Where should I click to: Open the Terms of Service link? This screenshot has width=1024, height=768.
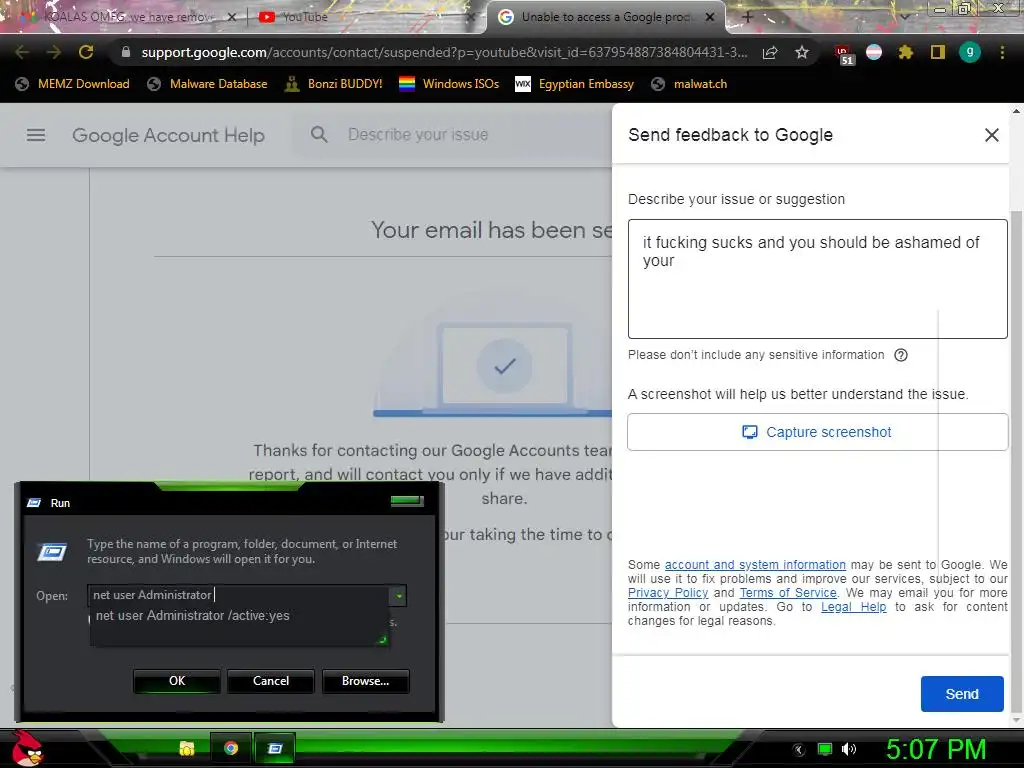(x=788, y=592)
